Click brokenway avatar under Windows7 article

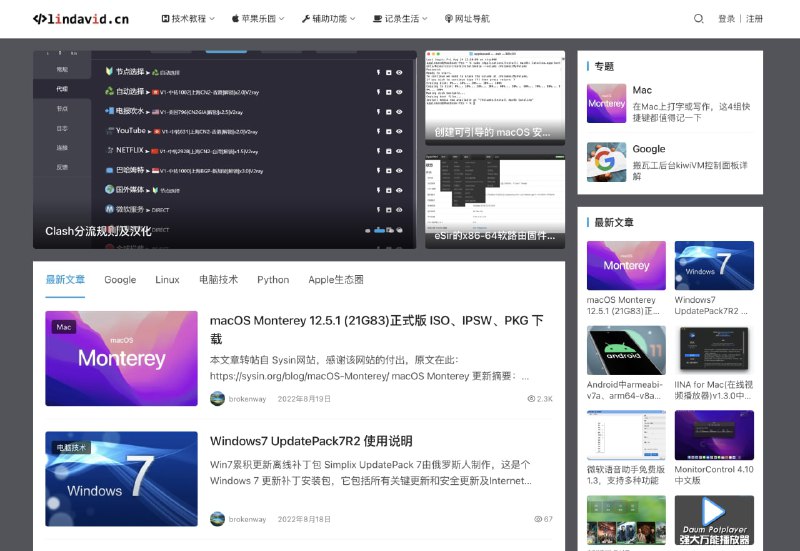coord(217,519)
